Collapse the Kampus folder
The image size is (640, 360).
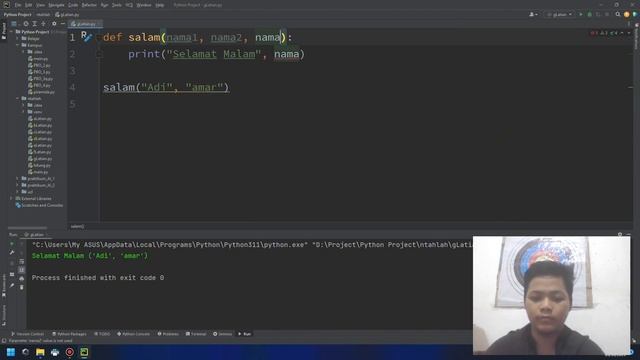18,45
